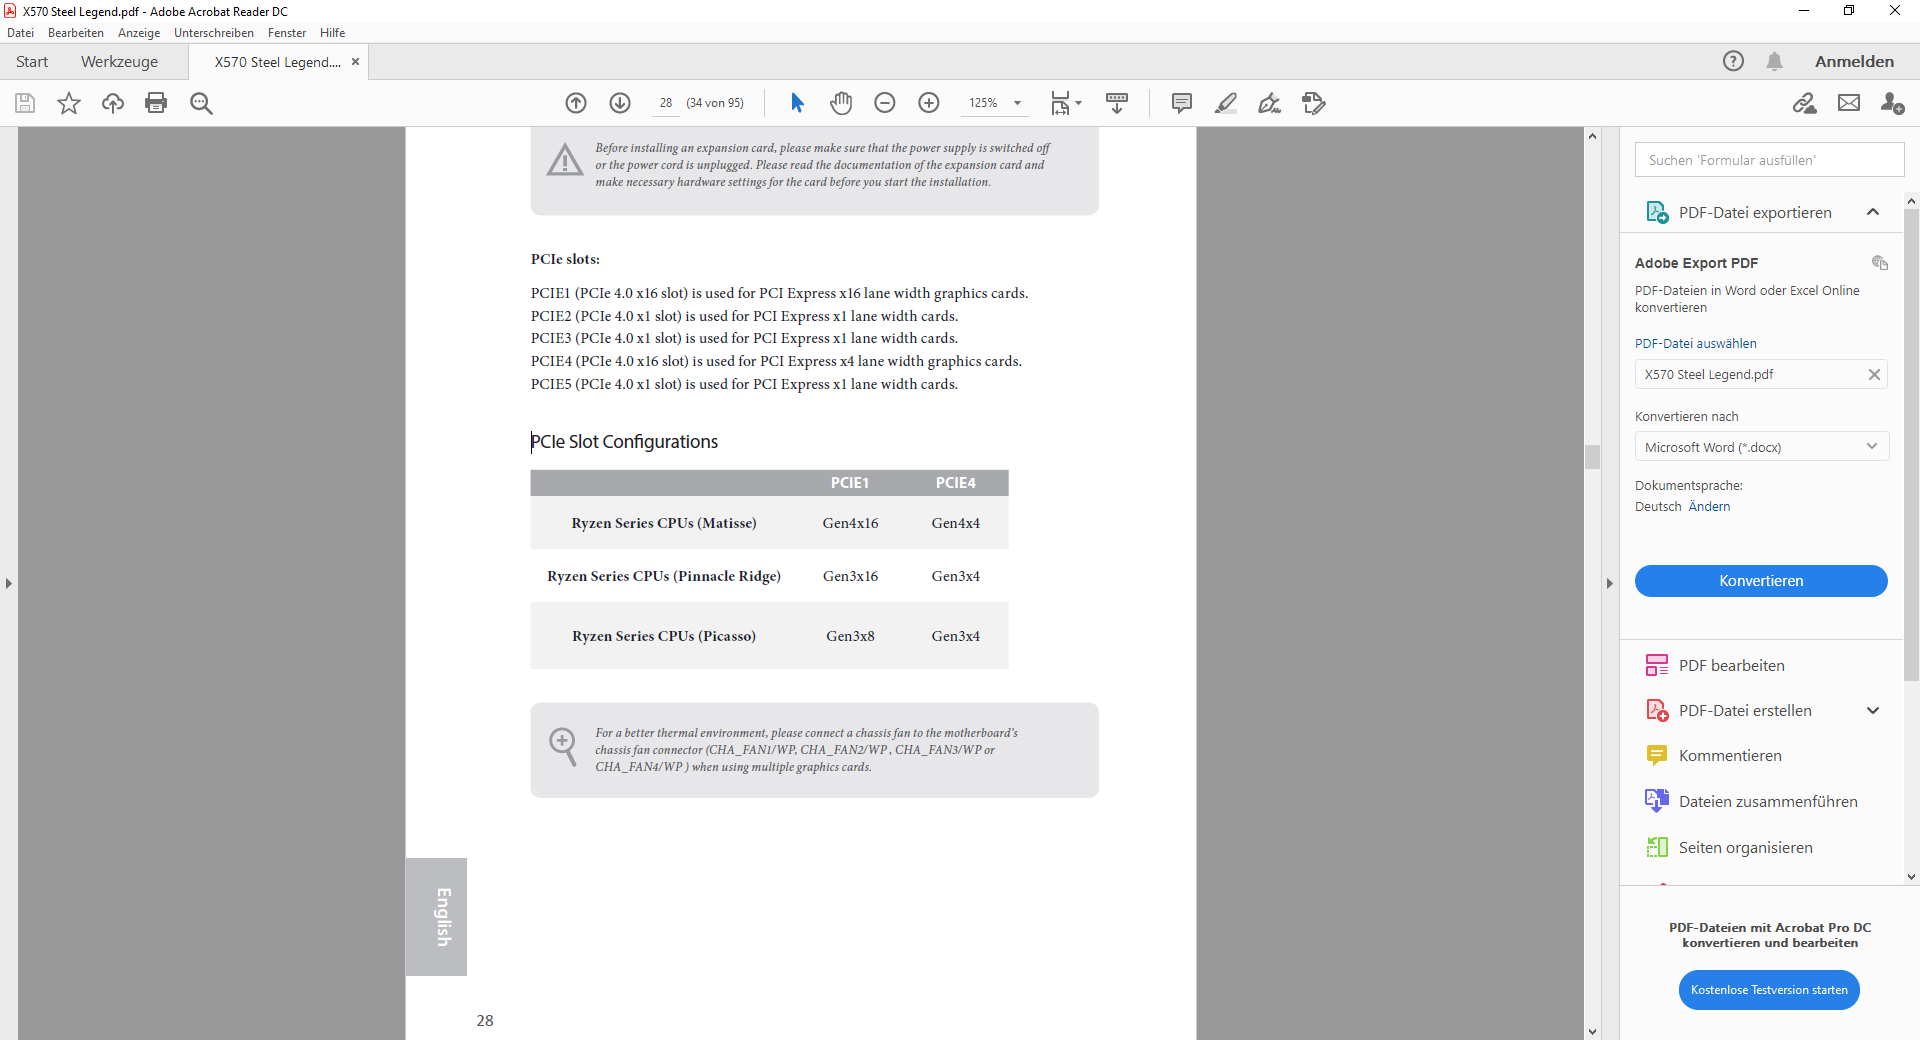Open the sign document tool
1920x1040 pixels.
pos(1270,103)
